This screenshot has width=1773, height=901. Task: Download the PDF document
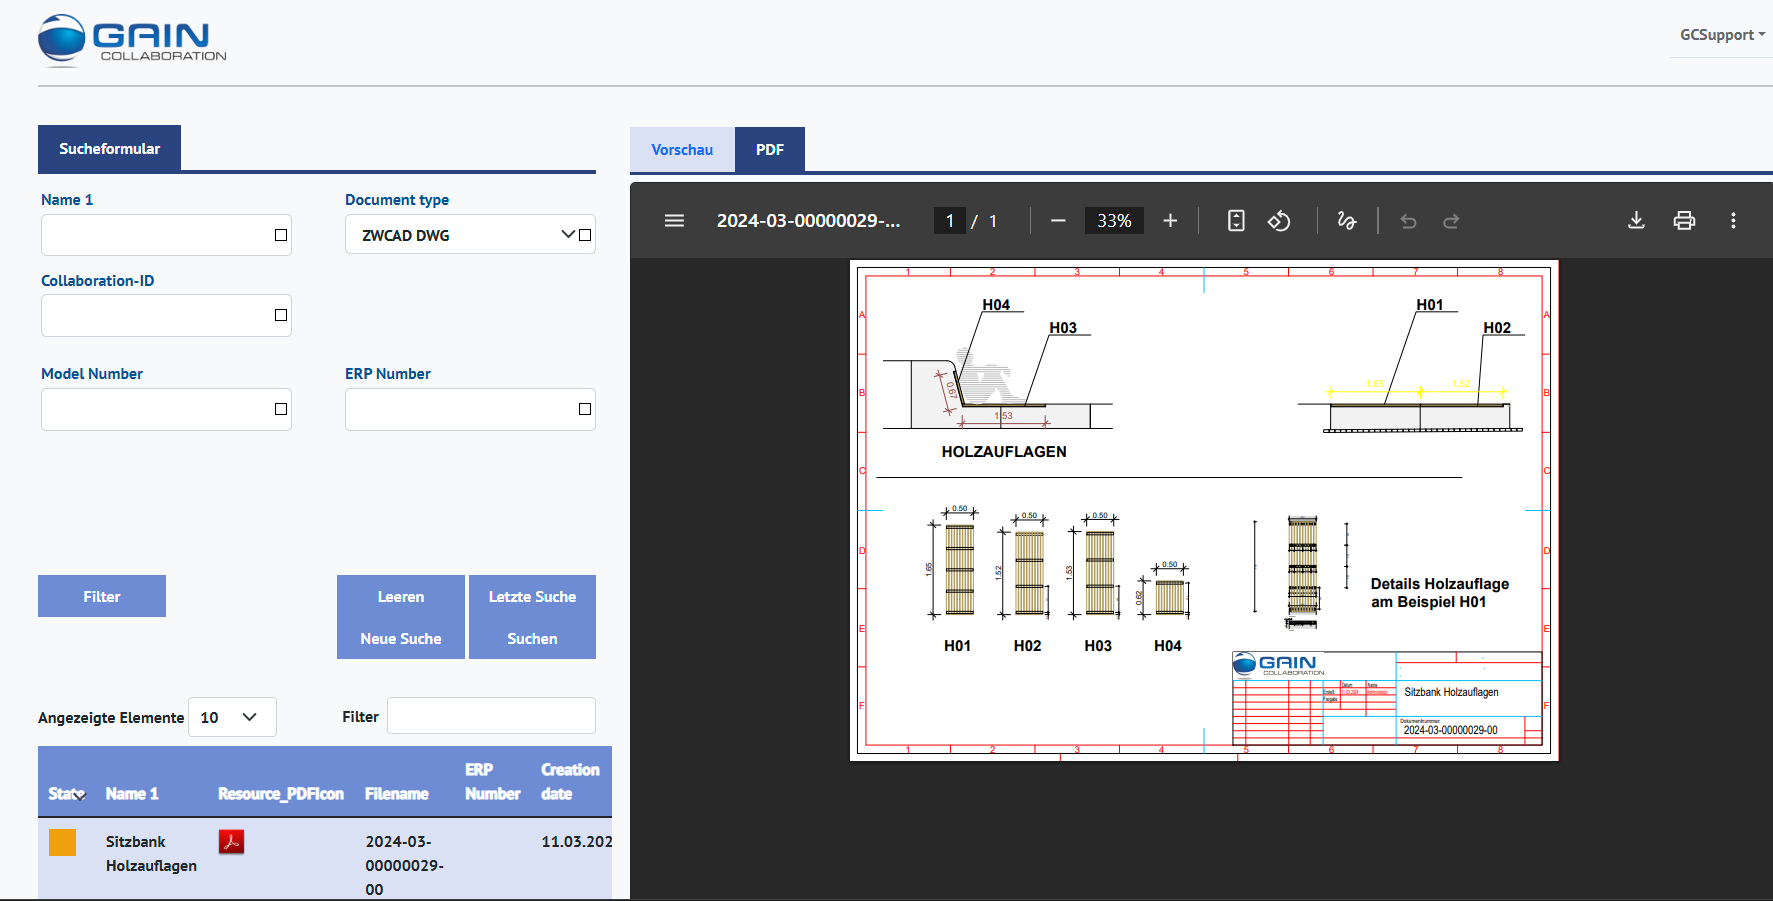1636,220
